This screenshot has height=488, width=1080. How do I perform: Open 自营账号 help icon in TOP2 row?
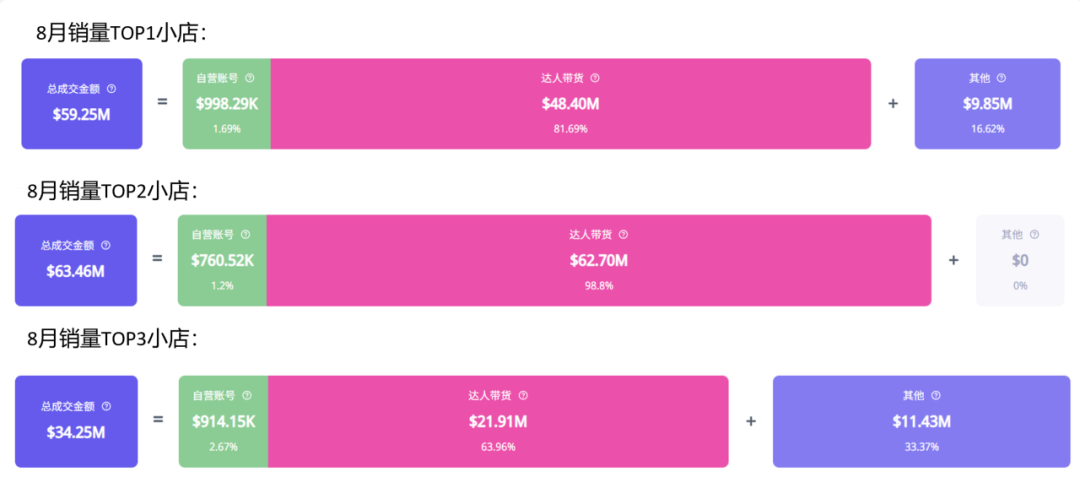[245, 235]
